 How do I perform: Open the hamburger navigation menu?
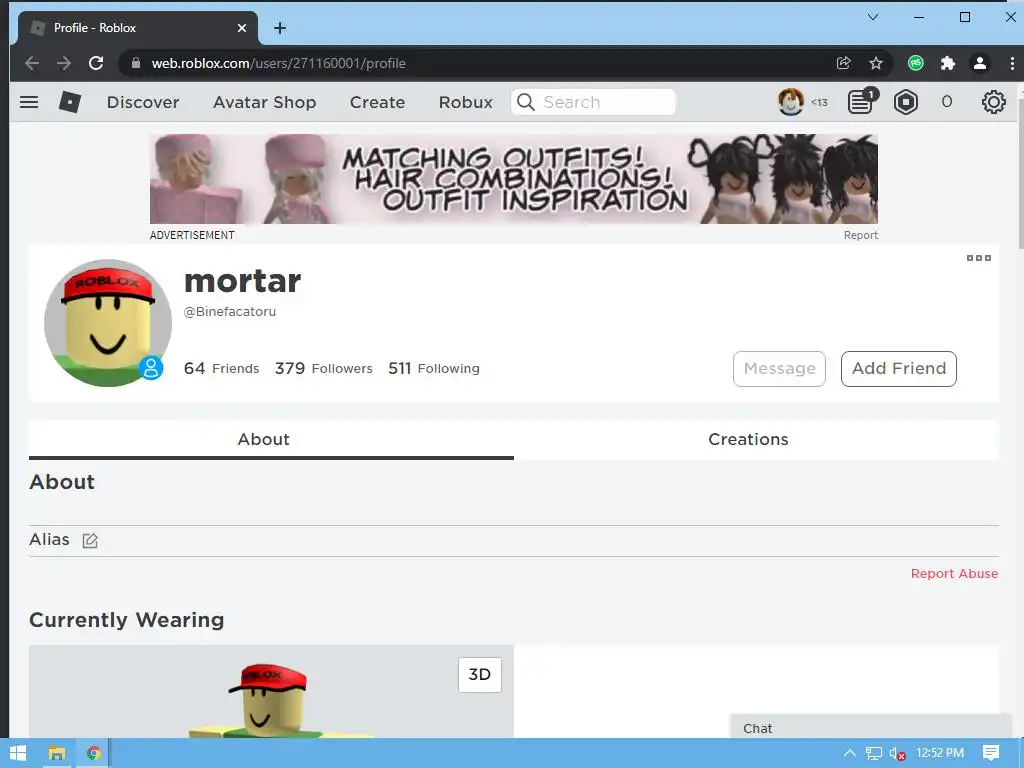click(29, 102)
